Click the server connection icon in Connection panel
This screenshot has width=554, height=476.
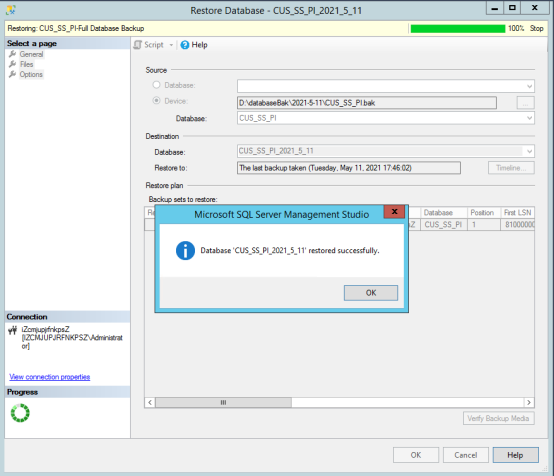point(13,330)
